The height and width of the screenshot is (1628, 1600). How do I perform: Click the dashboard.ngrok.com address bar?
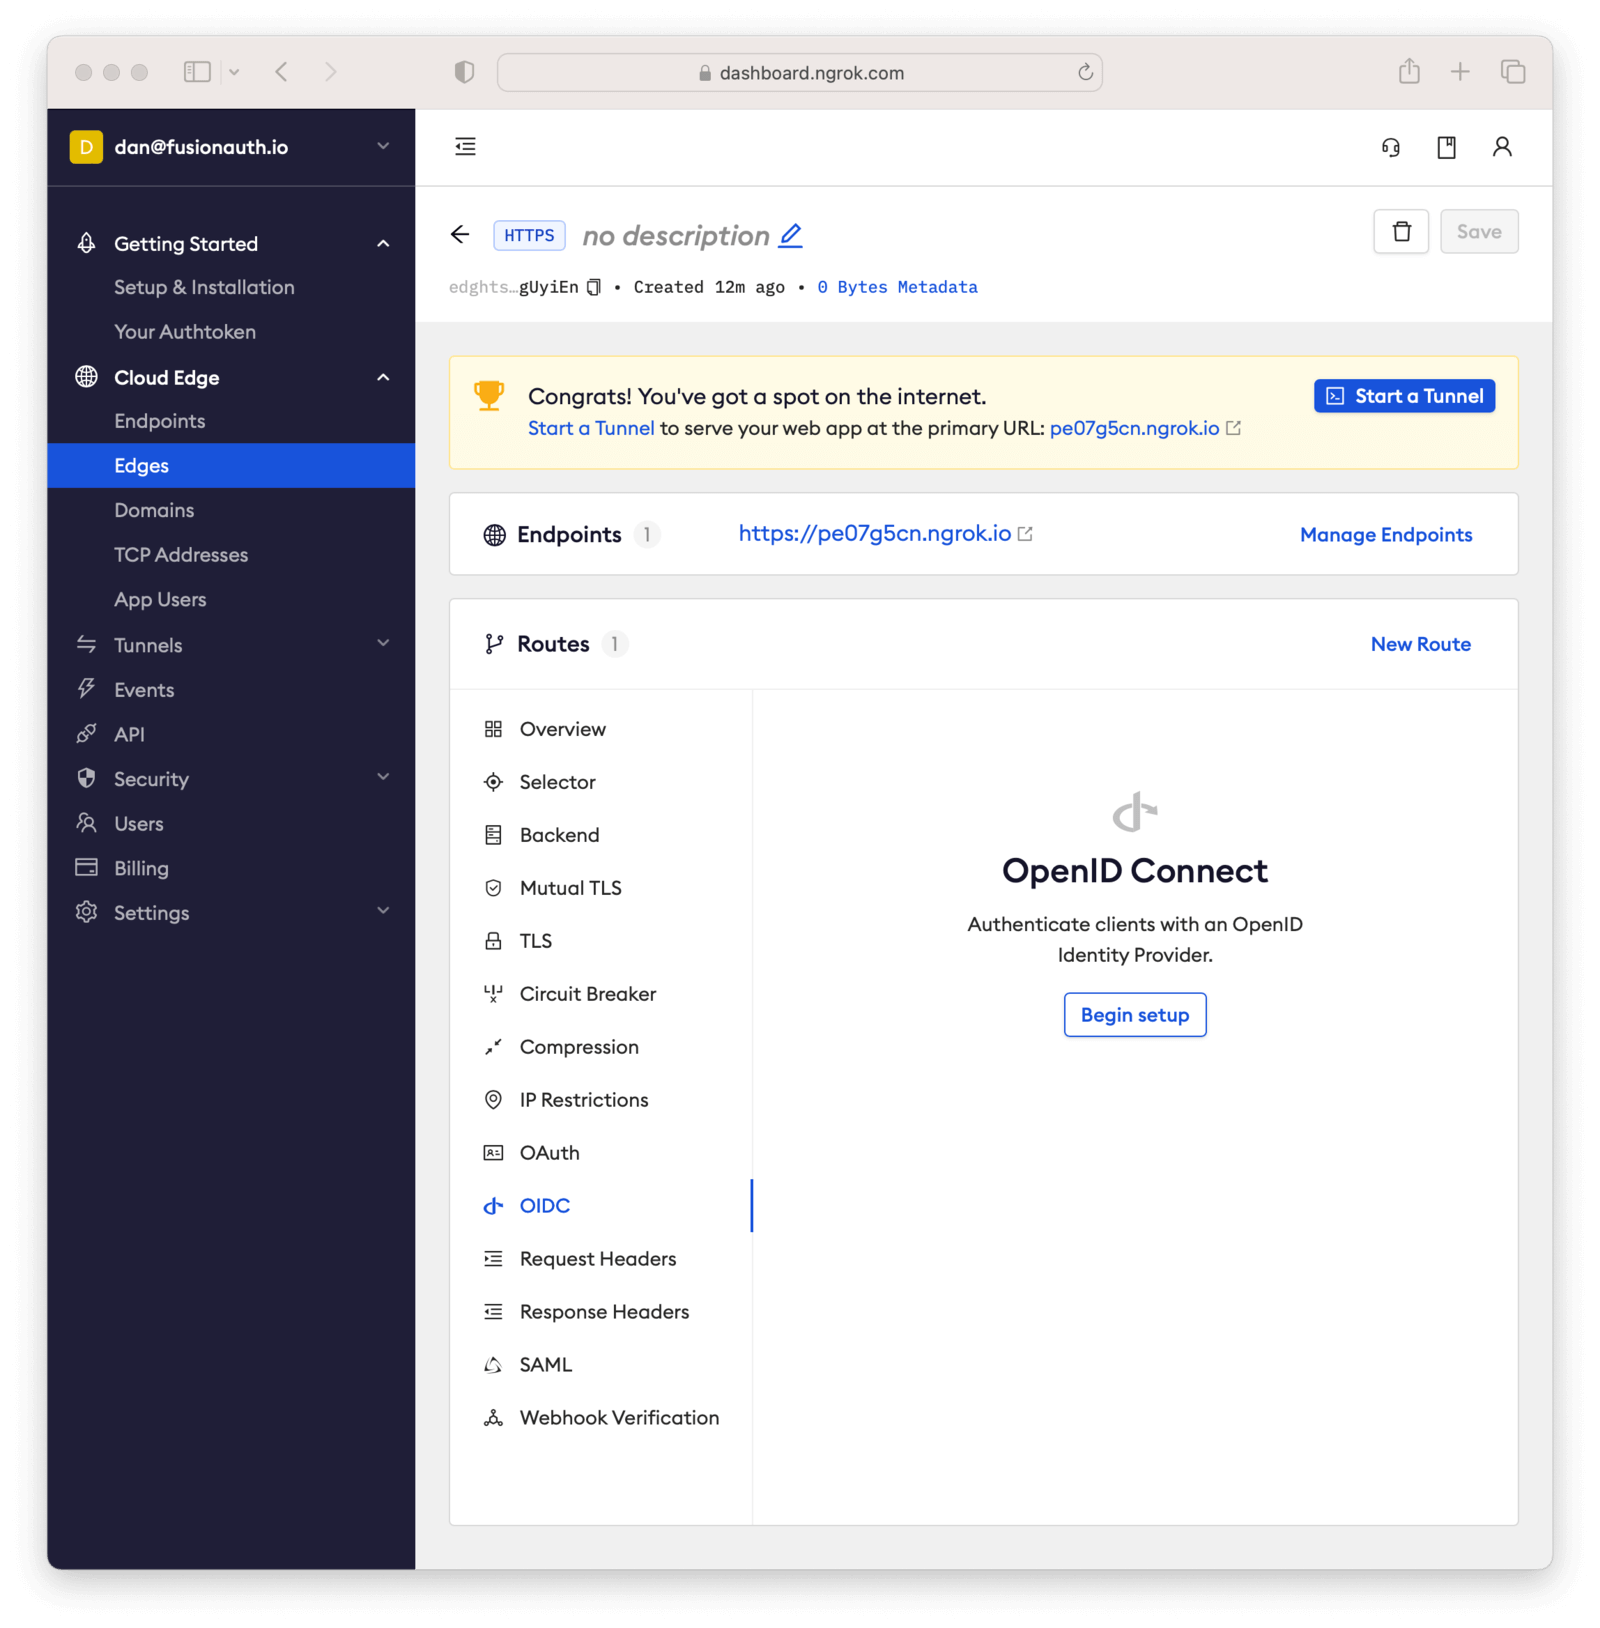799,72
